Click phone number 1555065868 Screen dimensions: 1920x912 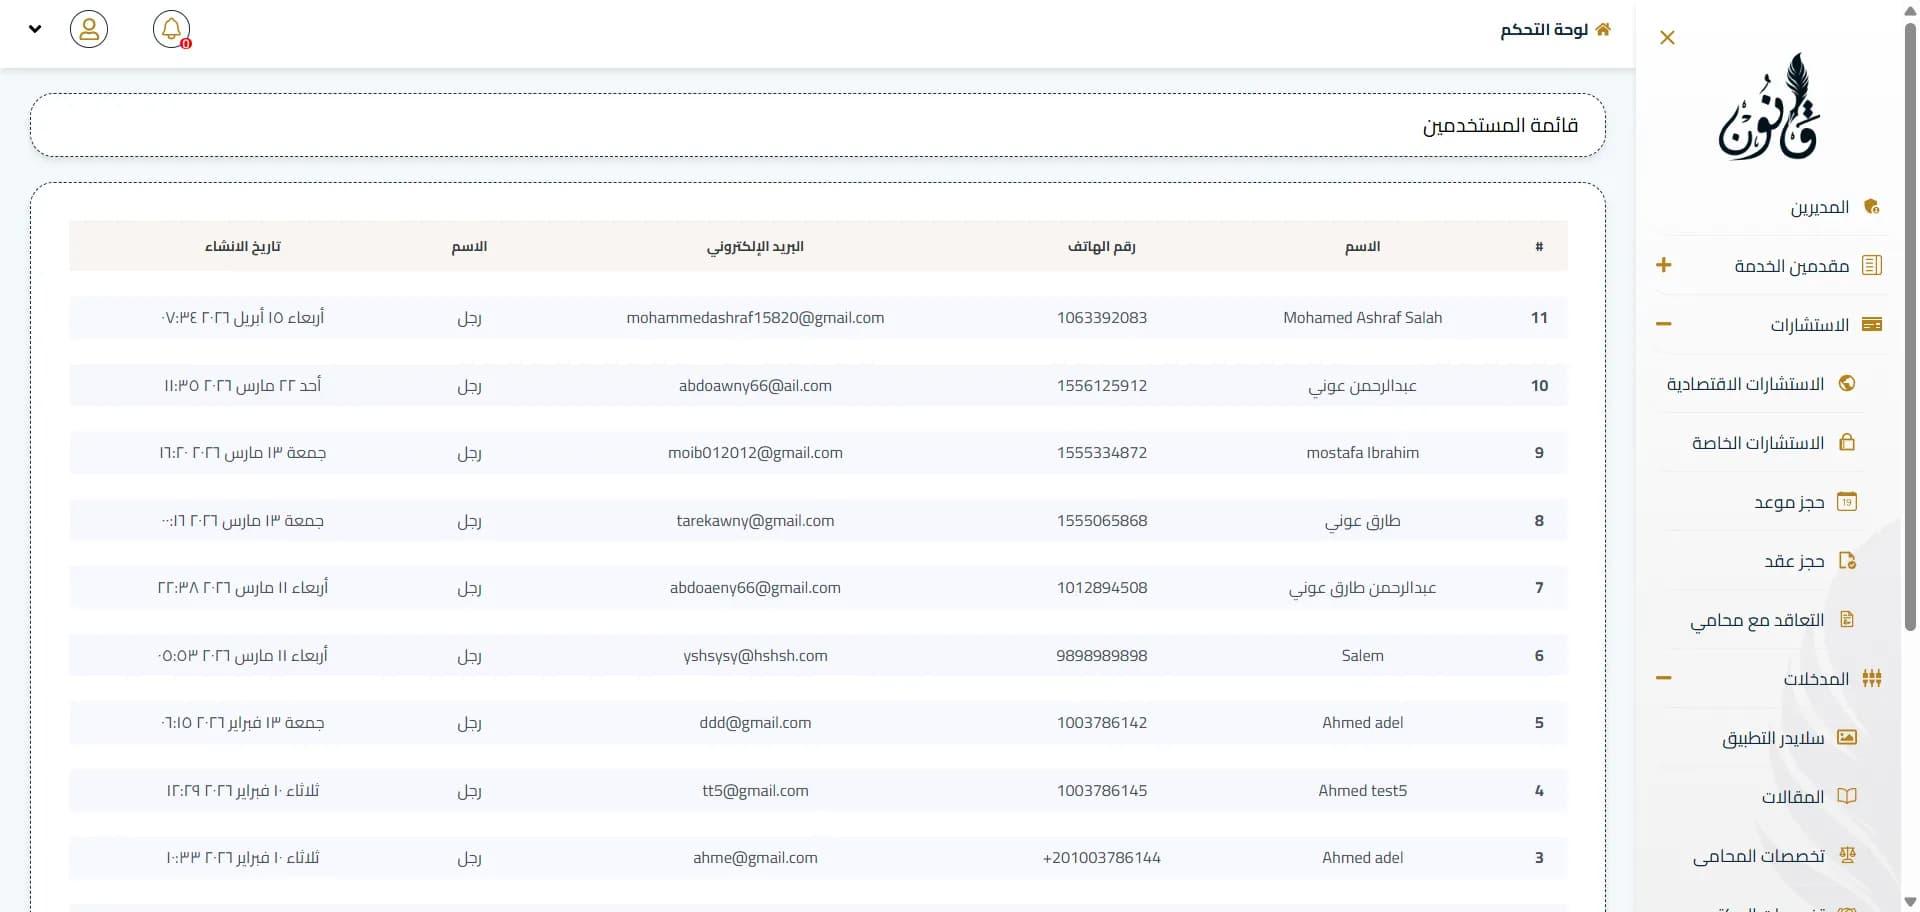1102,520
